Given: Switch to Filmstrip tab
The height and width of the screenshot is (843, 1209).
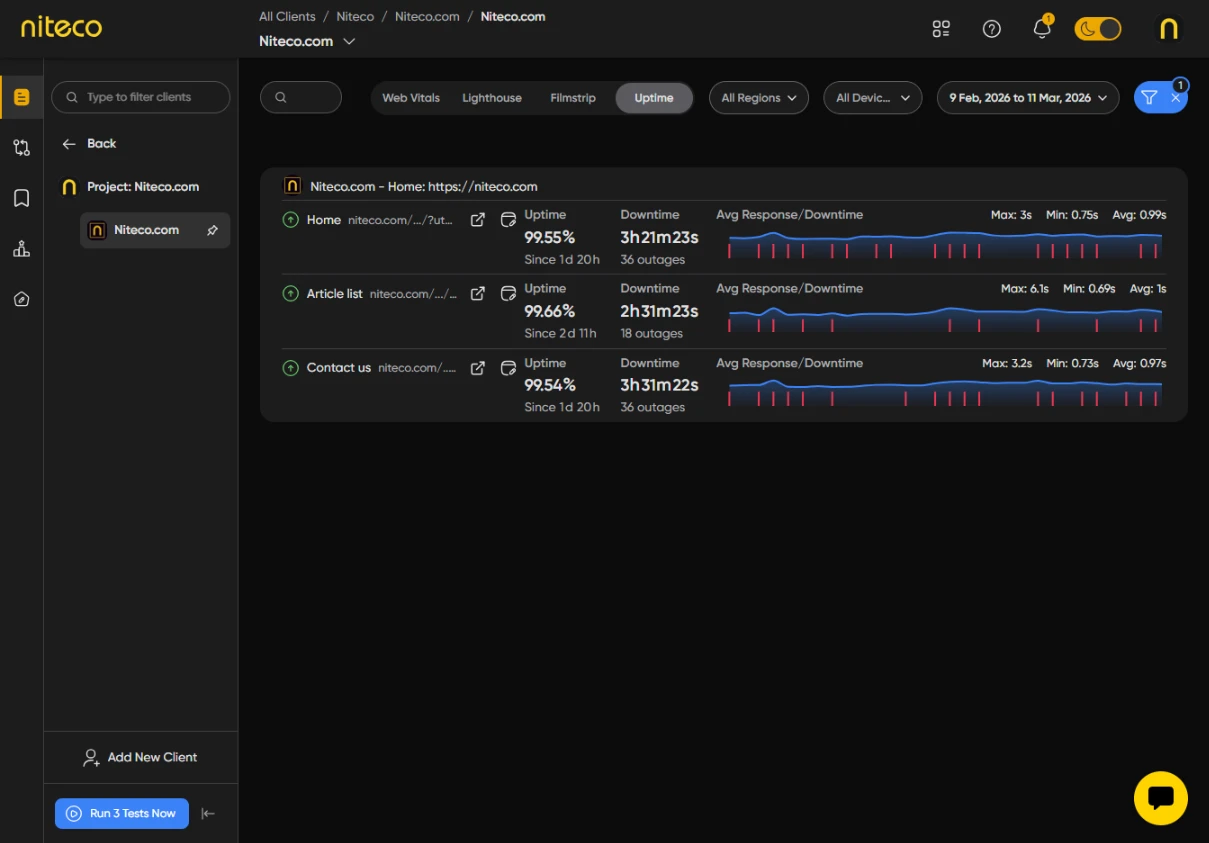Looking at the screenshot, I should point(573,98).
